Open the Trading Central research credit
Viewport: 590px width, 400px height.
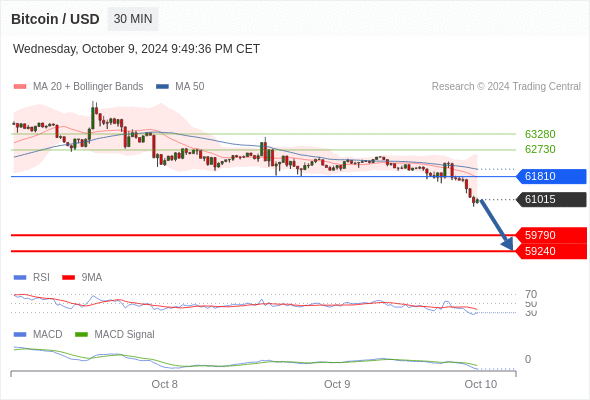pos(506,87)
